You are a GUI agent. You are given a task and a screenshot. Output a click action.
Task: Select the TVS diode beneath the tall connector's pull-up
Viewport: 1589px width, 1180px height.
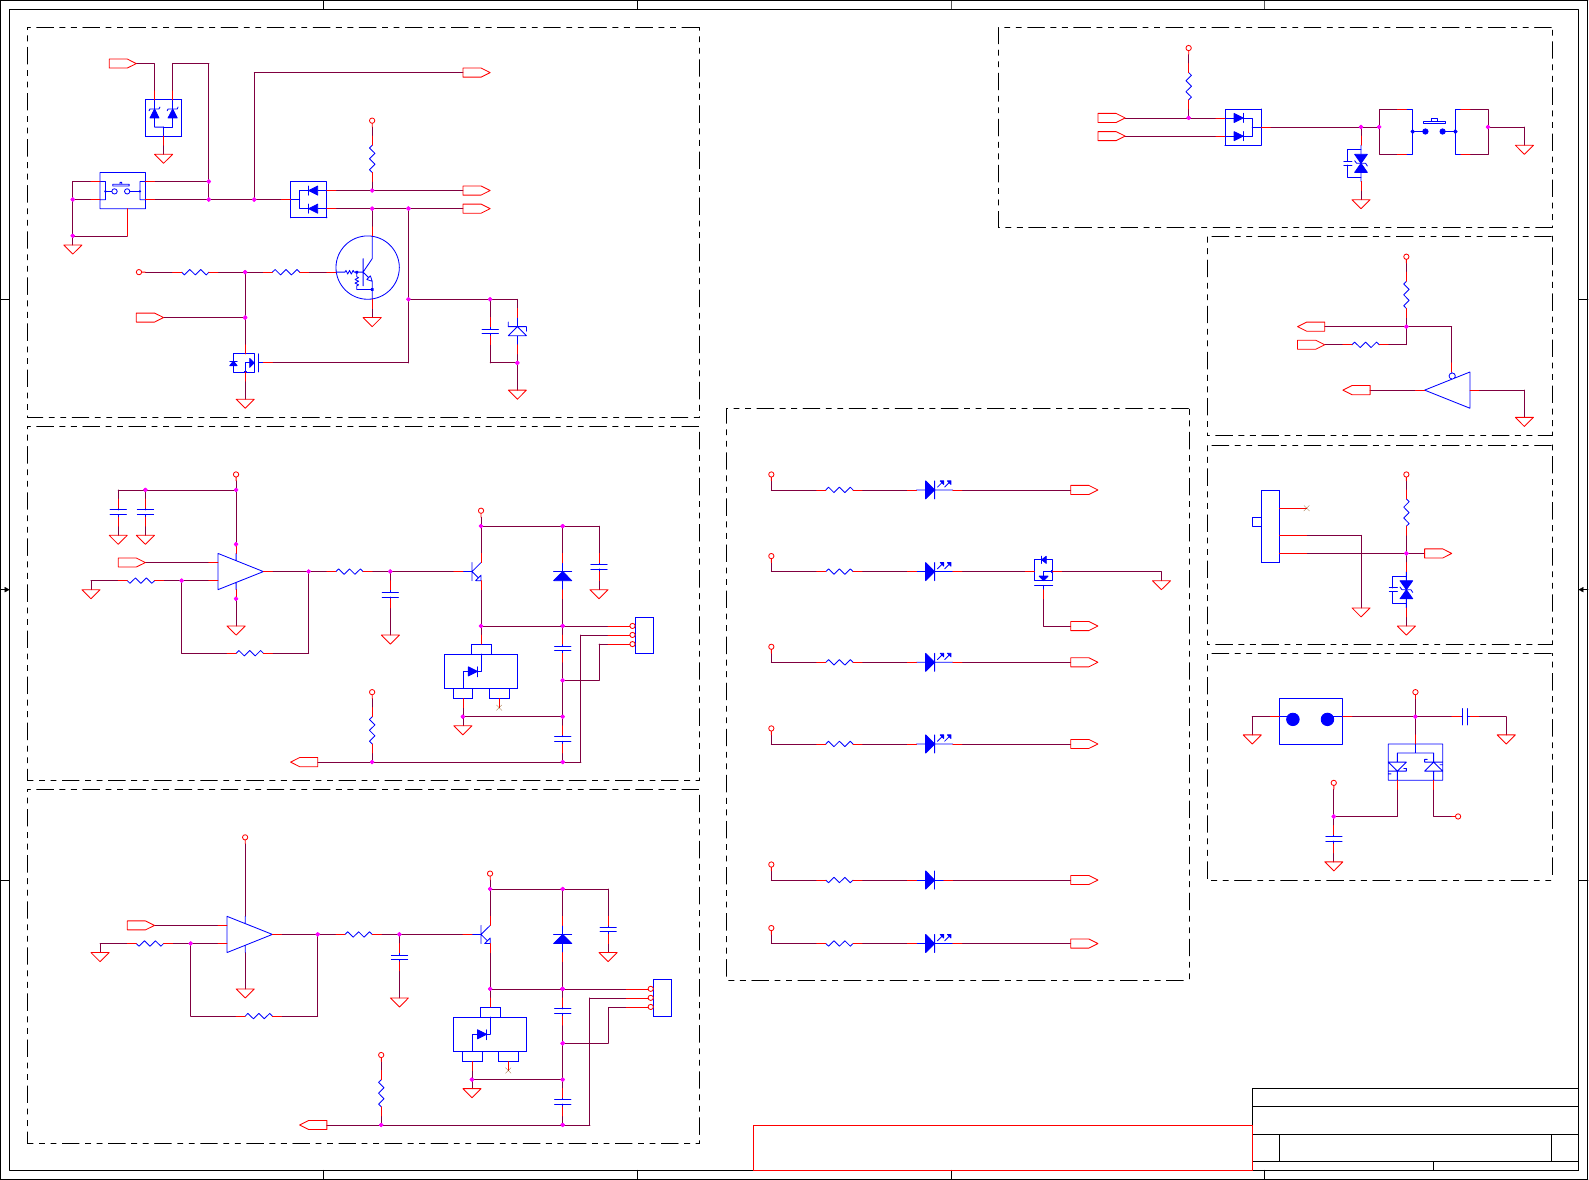tap(1403, 590)
